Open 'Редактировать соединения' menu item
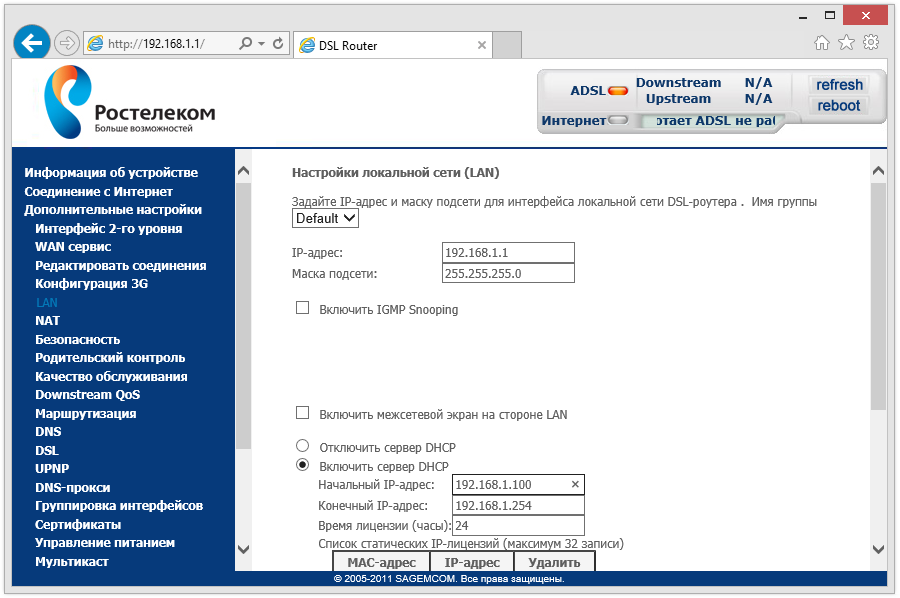 [121, 266]
